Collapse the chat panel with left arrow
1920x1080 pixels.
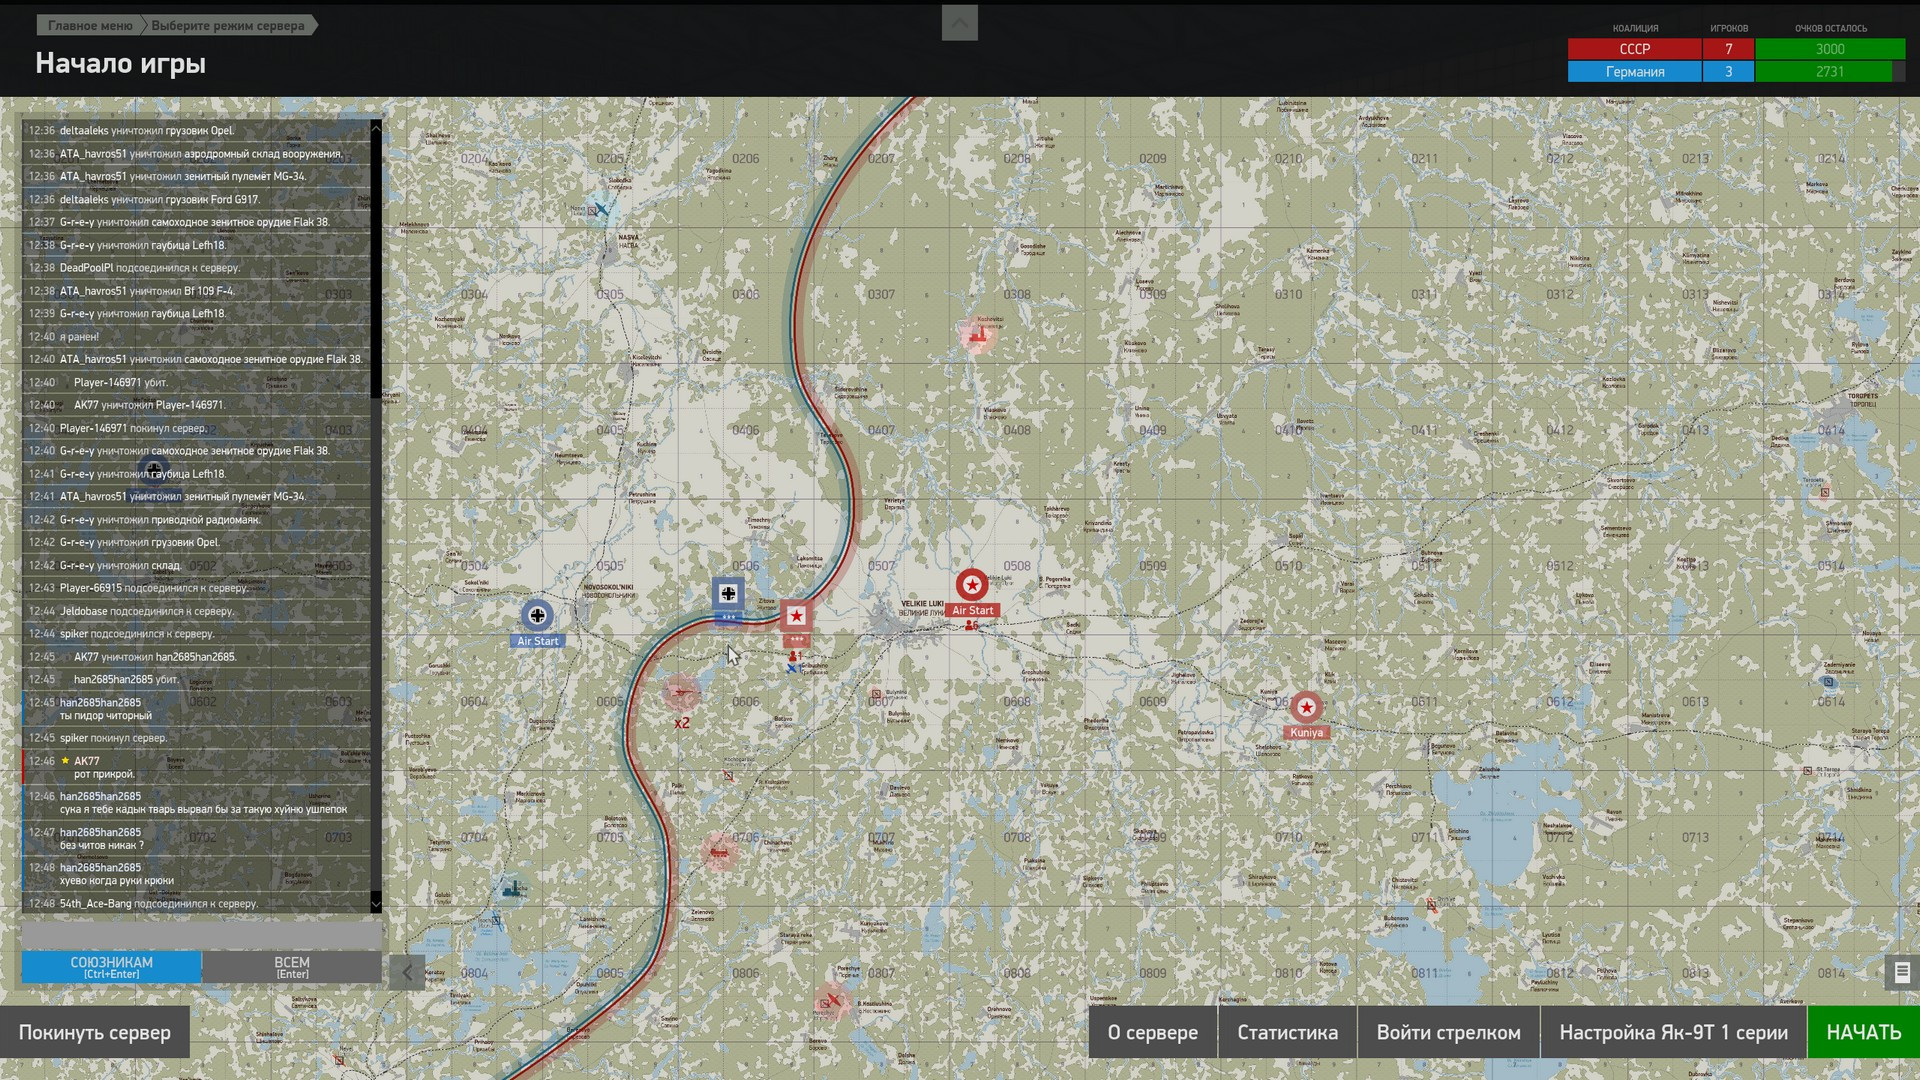pos(407,972)
